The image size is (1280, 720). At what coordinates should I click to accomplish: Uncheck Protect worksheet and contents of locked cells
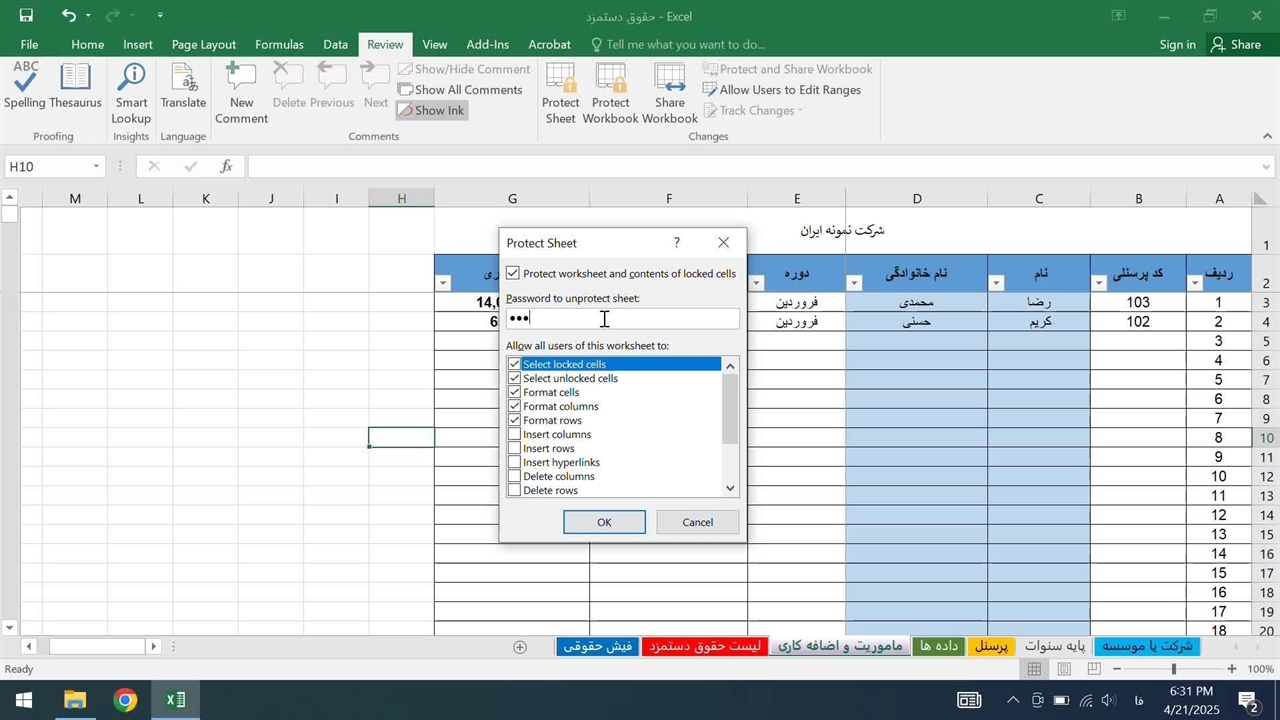(x=513, y=273)
